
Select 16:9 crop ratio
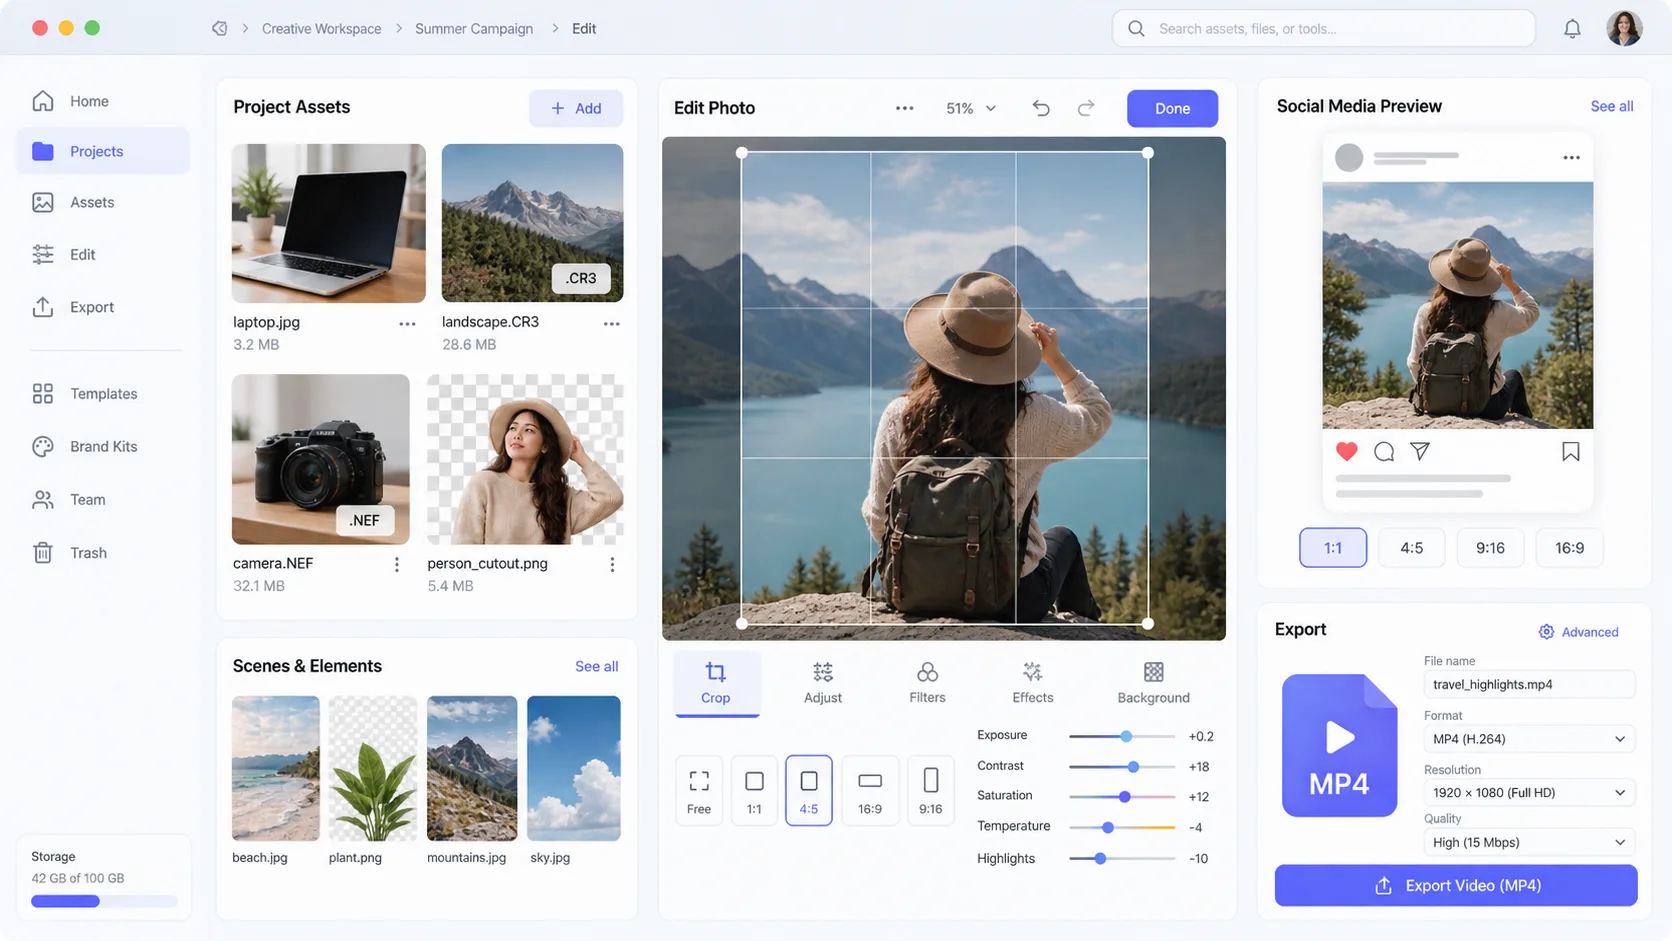click(870, 790)
